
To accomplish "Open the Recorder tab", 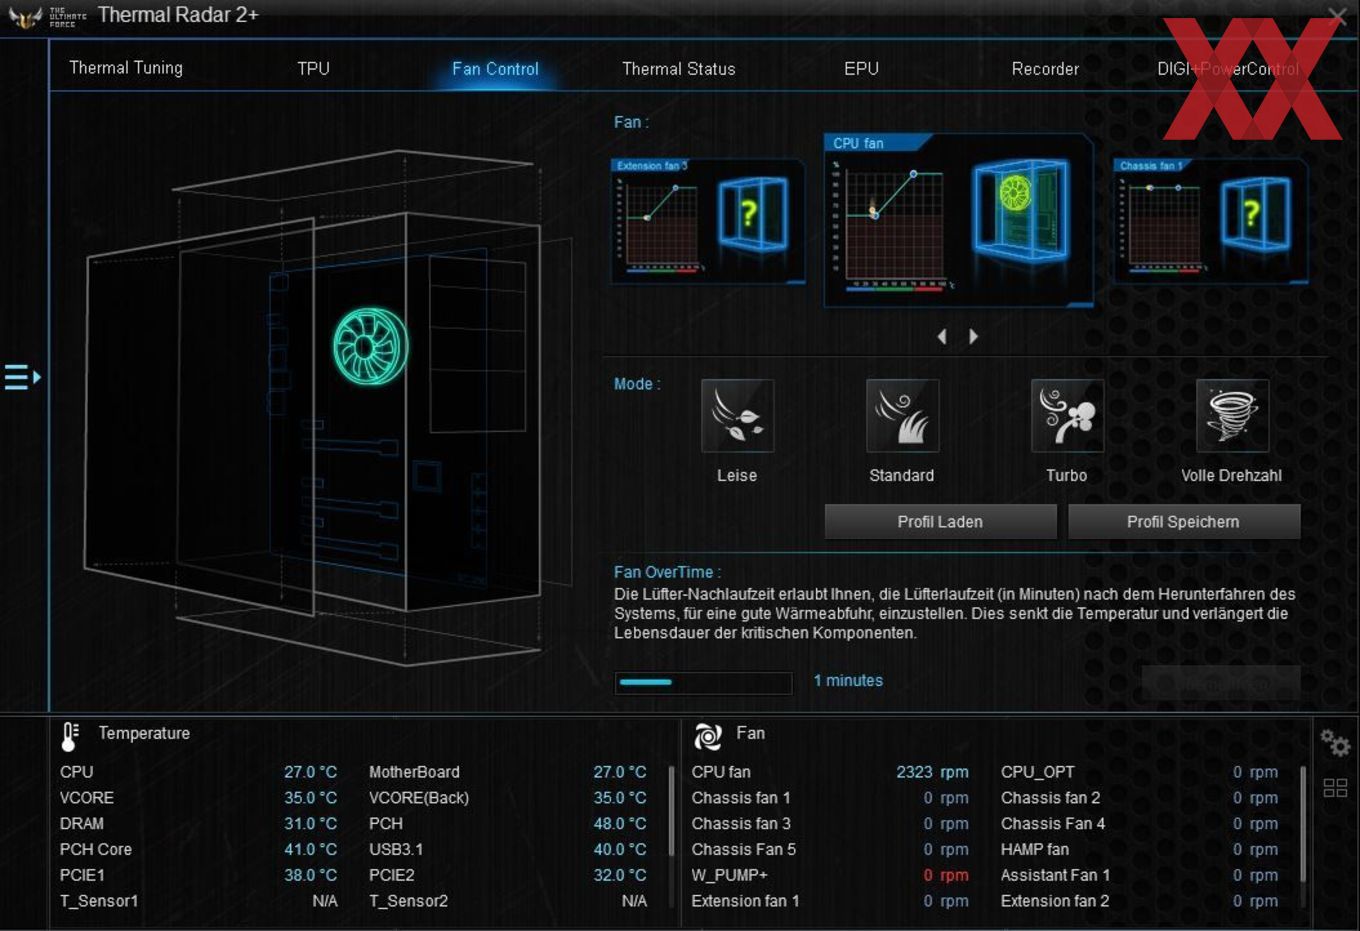I will (1045, 69).
